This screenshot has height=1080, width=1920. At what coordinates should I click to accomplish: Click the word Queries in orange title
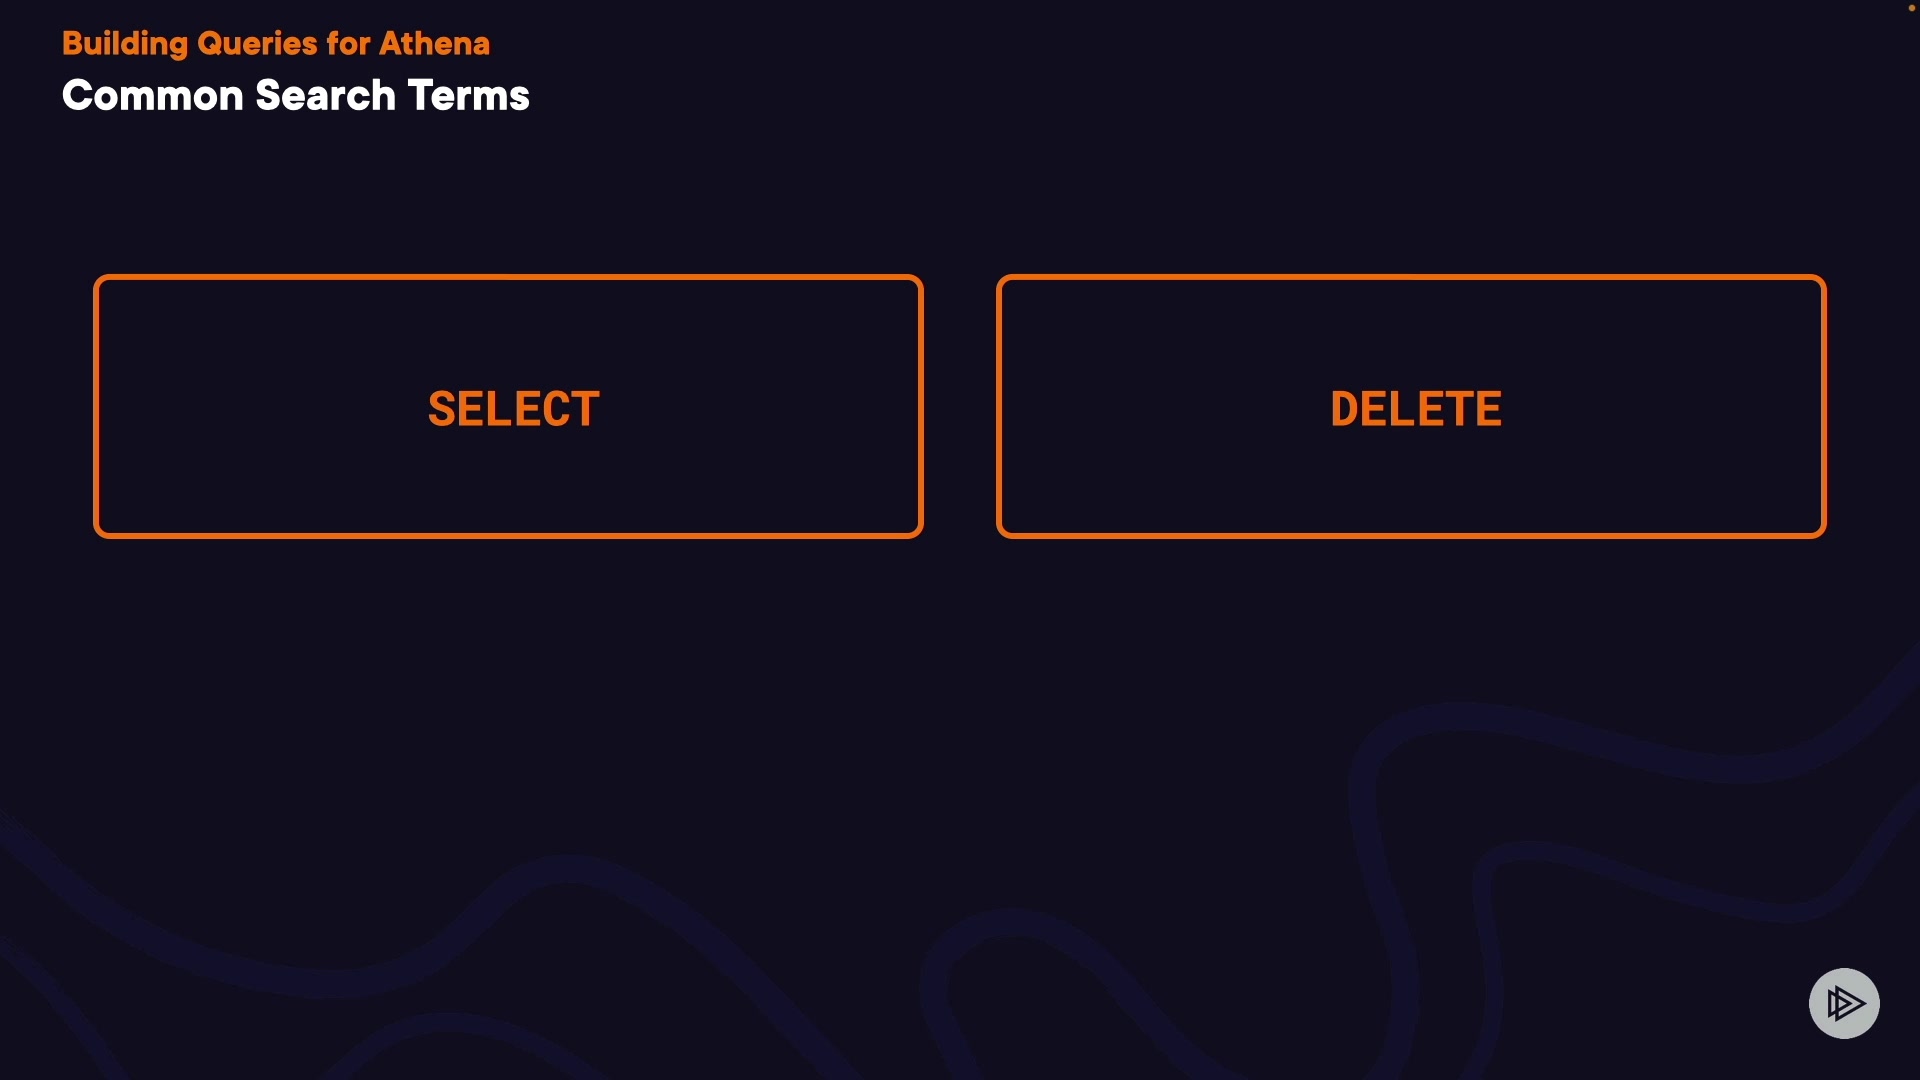[257, 44]
